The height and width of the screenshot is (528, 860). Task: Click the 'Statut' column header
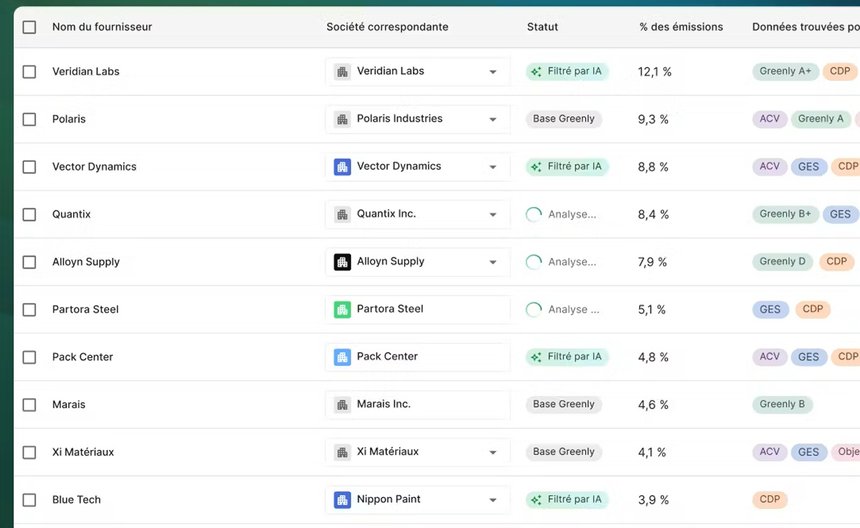click(x=542, y=27)
